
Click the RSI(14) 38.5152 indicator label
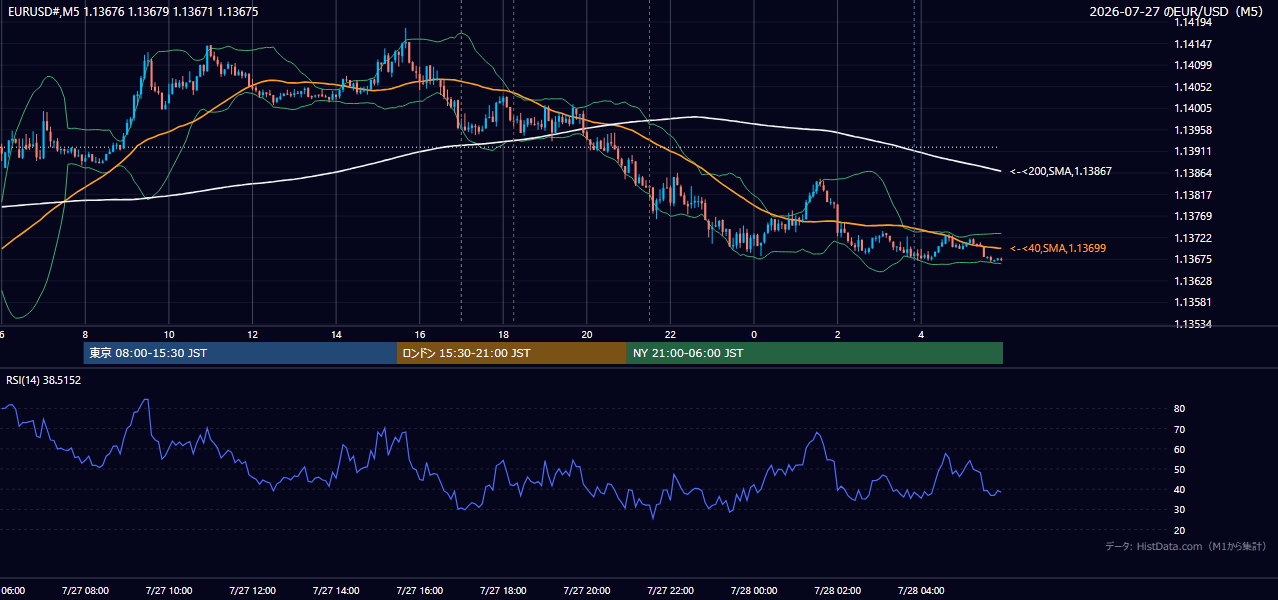click(x=43, y=380)
